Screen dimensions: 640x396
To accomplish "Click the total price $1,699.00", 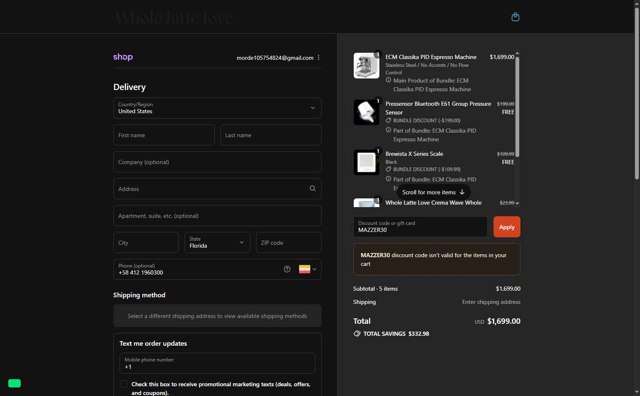I will pos(504,321).
